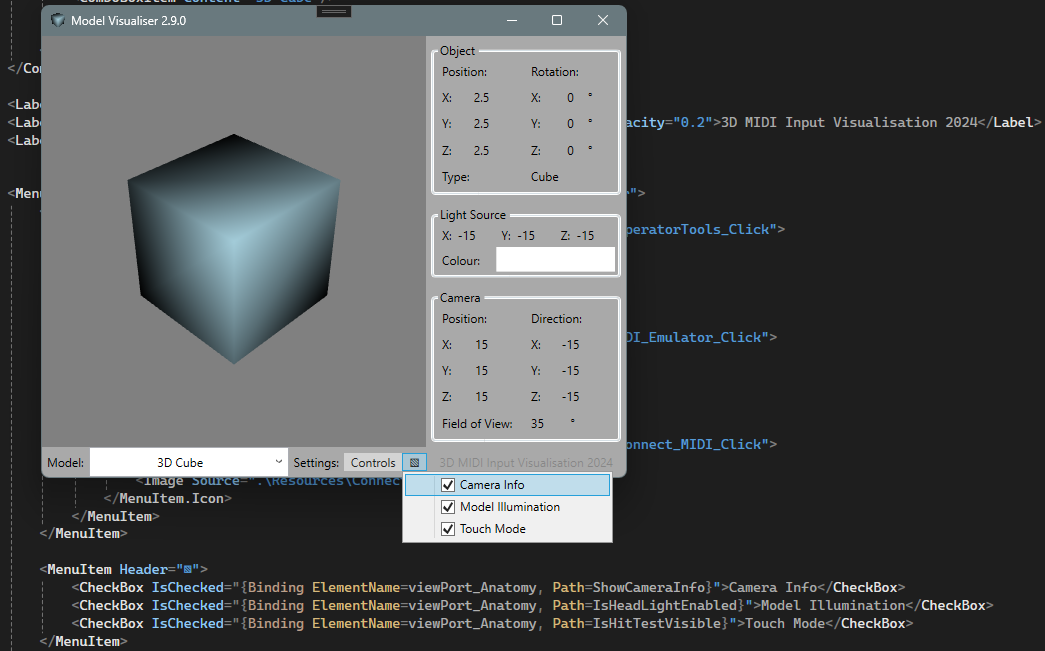Screen dimensions: 1045x651
Task: Toggle Touch Mode off
Action: [447, 528]
